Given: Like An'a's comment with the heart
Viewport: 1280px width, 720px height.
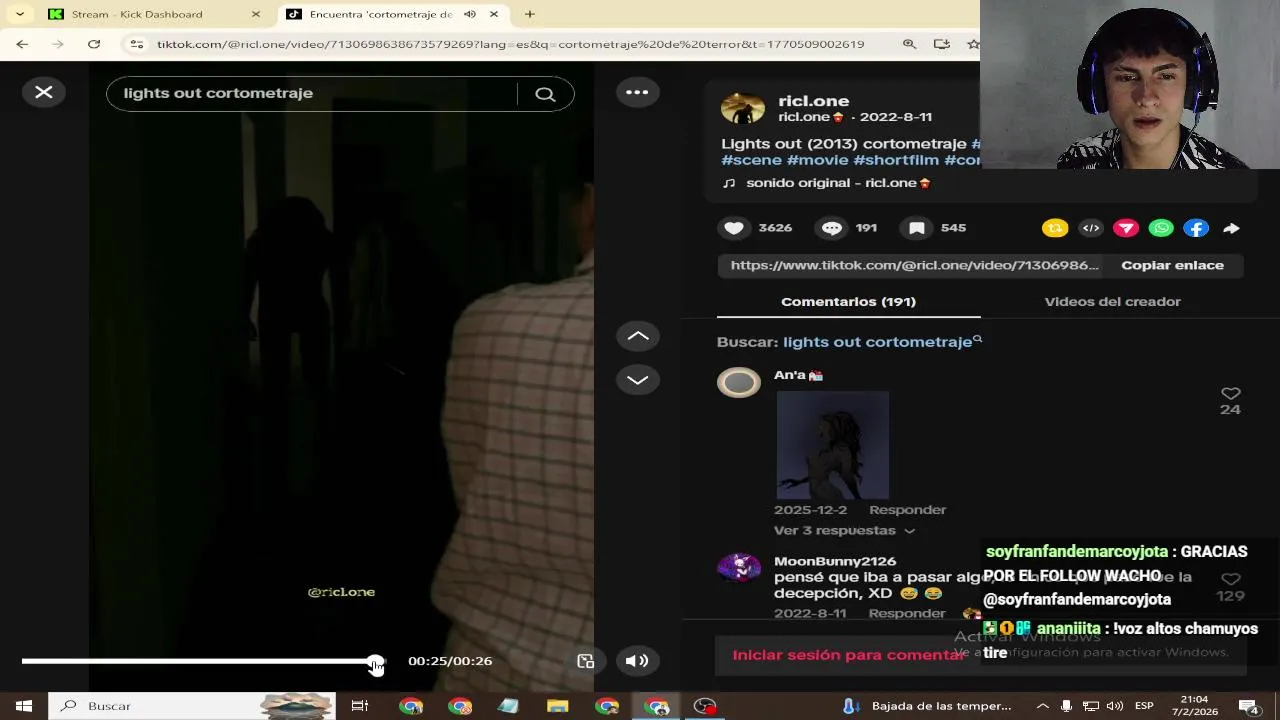Looking at the screenshot, I should pyautogui.click(x=1230, y=393).
